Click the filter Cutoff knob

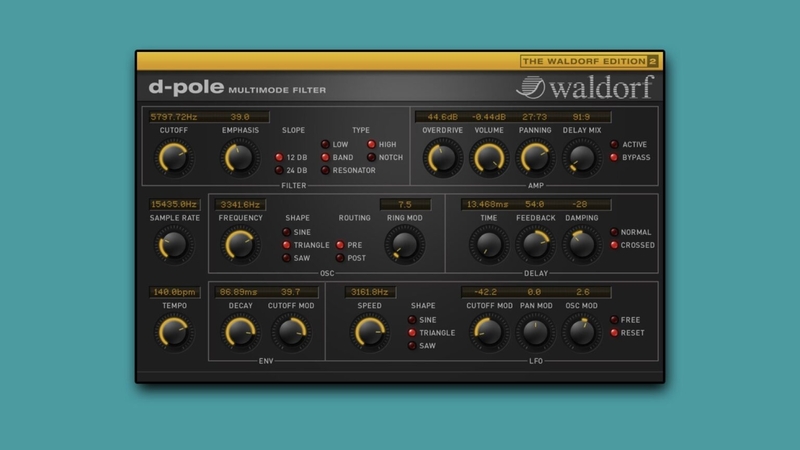pyautogui.click(x=173, y=158)
